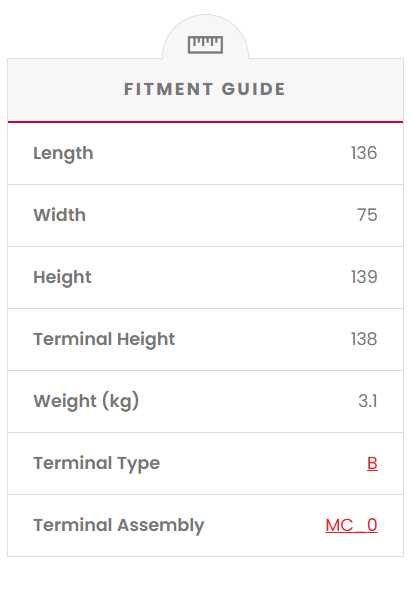Click the Height value 139
This screenshot has width=412, height=602.
pyautogui.click(x=364, y=277)
